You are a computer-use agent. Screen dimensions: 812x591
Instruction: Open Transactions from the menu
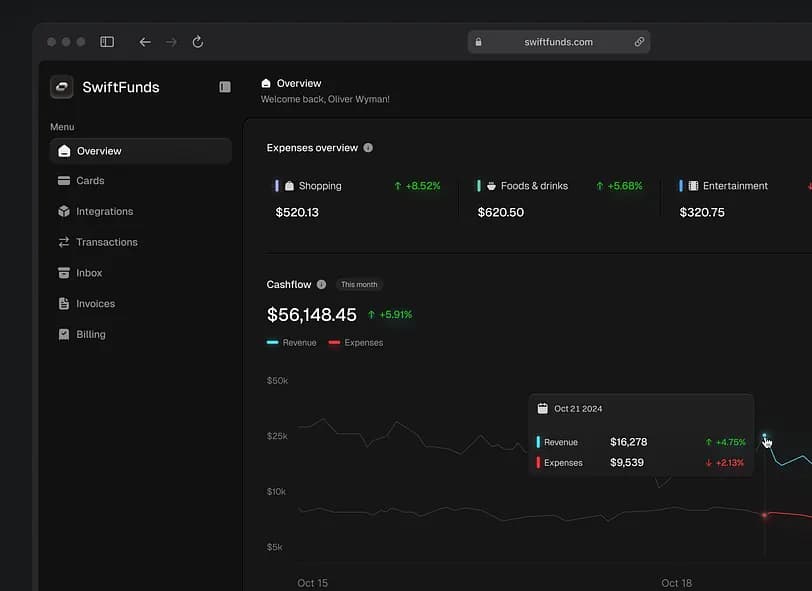[x=141, y=242]
